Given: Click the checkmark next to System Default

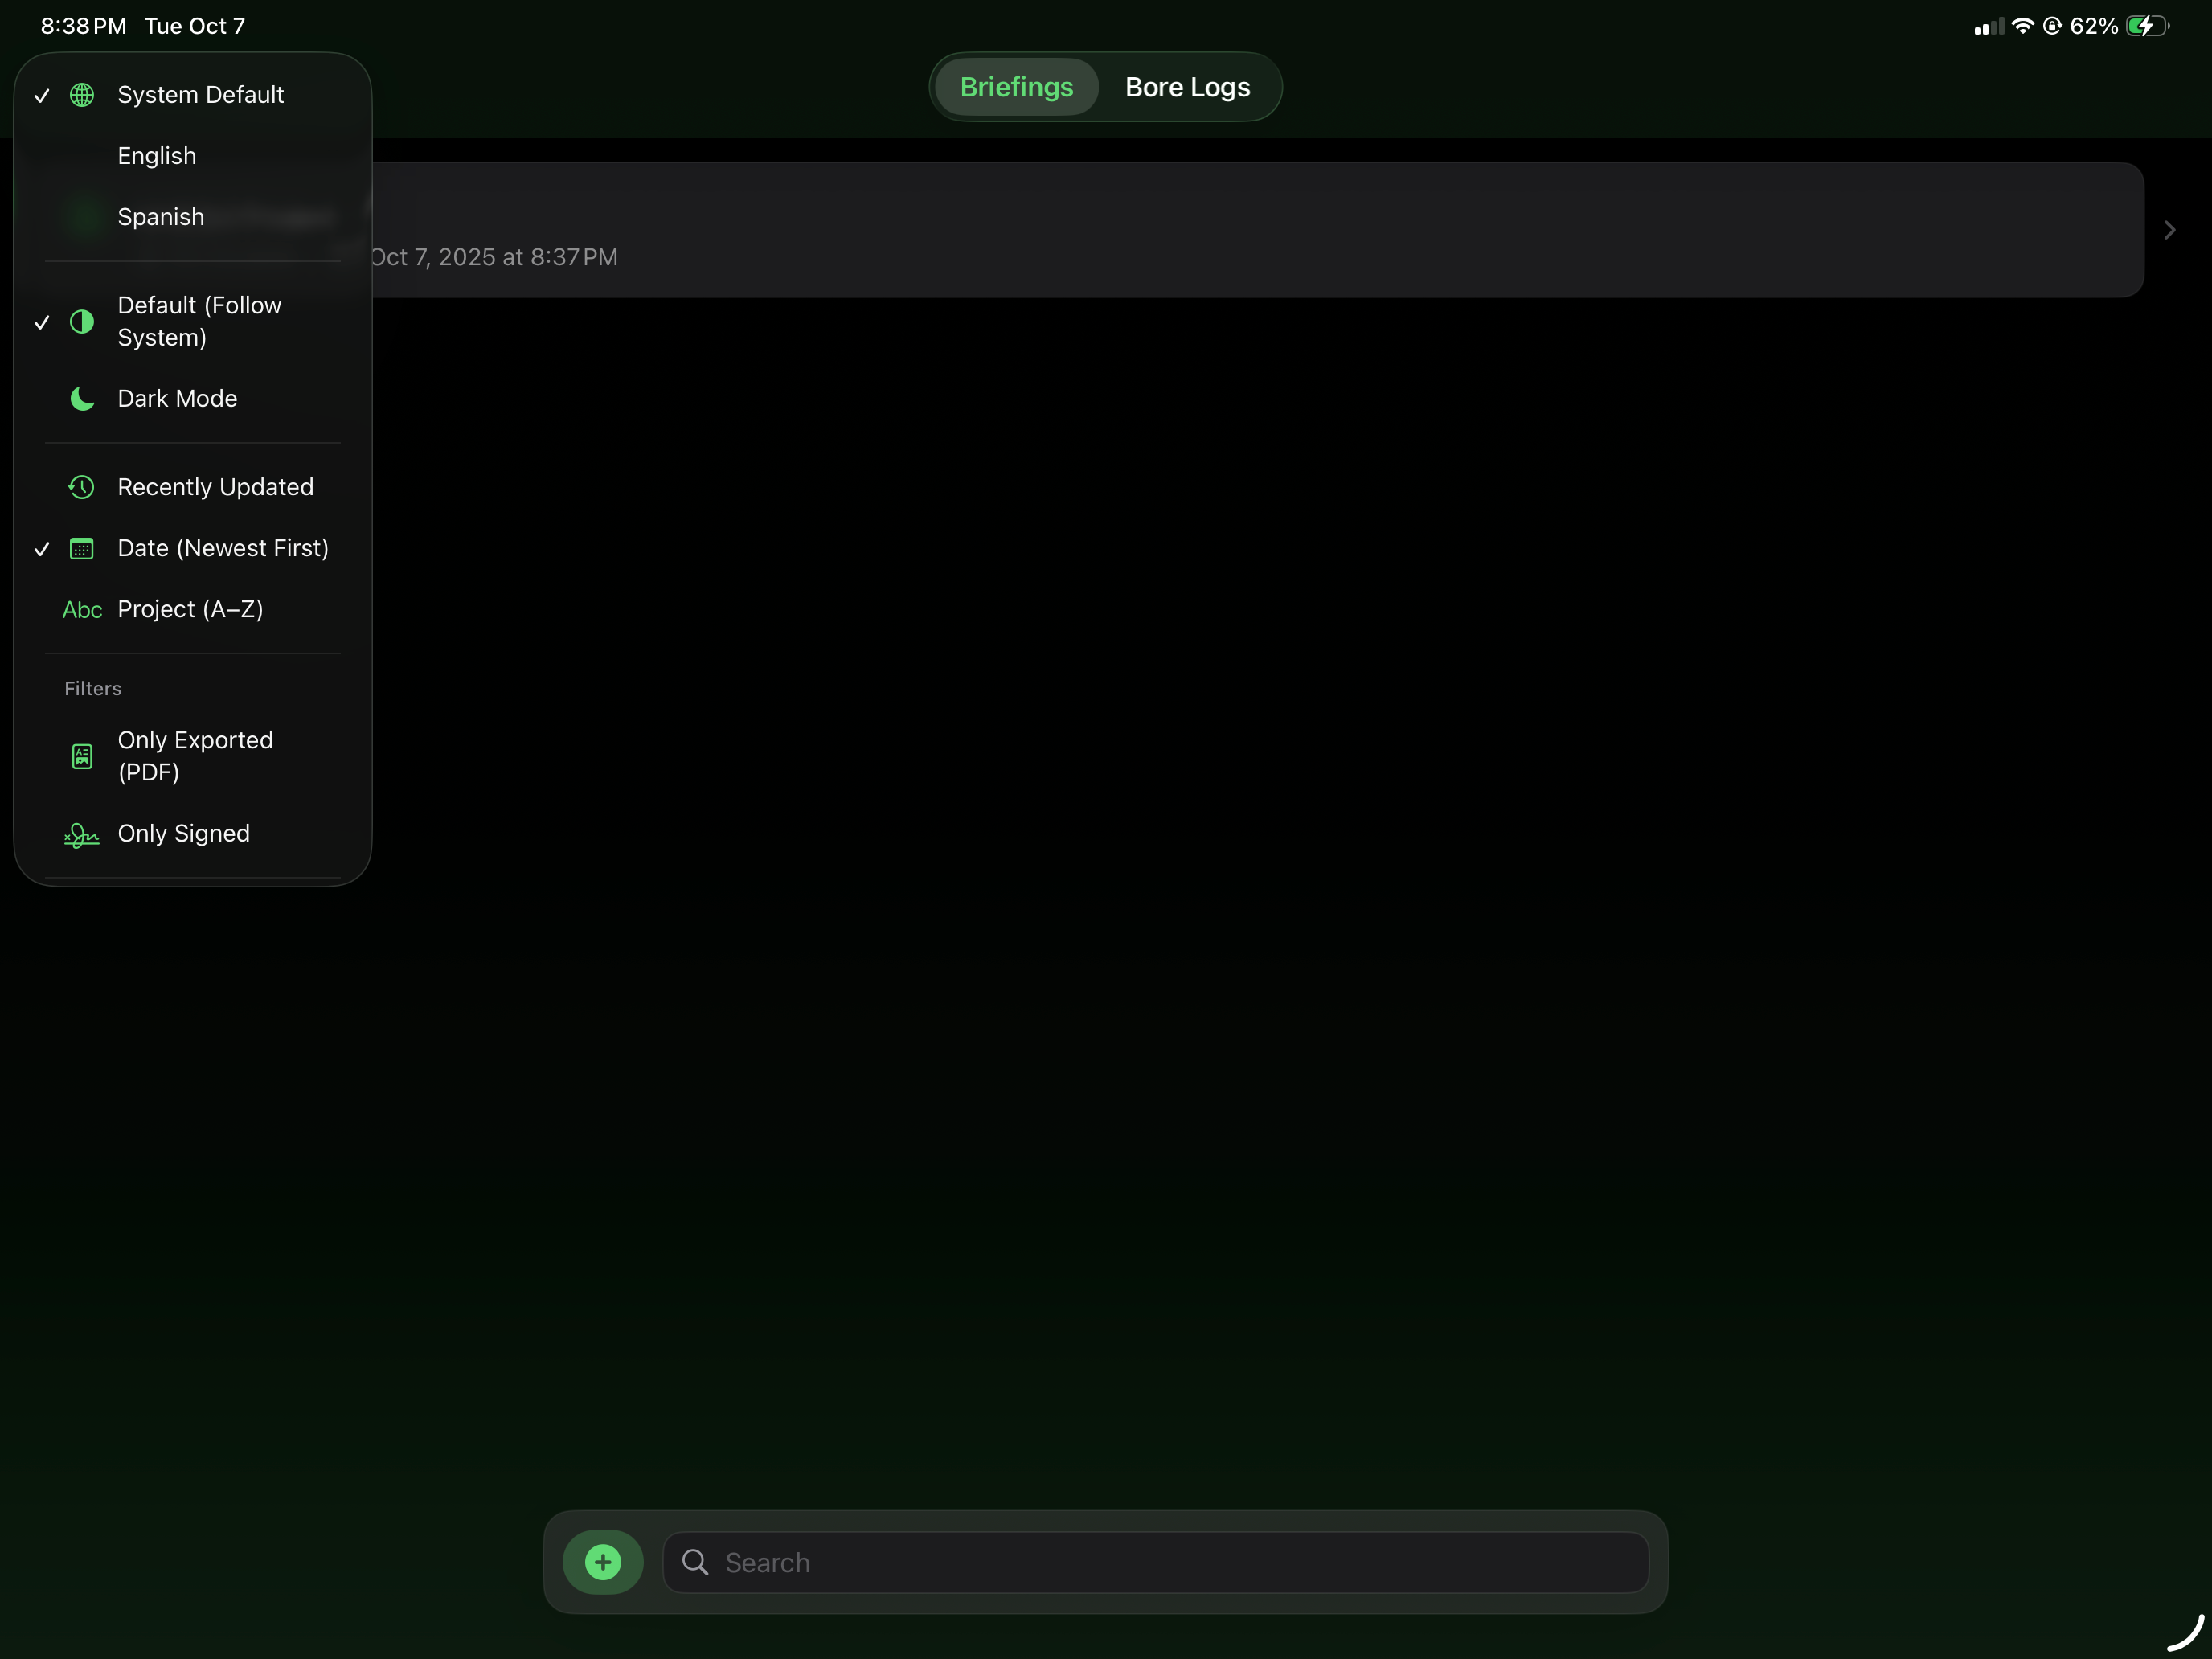Looking at the screenshot, I should click(42, 96).
